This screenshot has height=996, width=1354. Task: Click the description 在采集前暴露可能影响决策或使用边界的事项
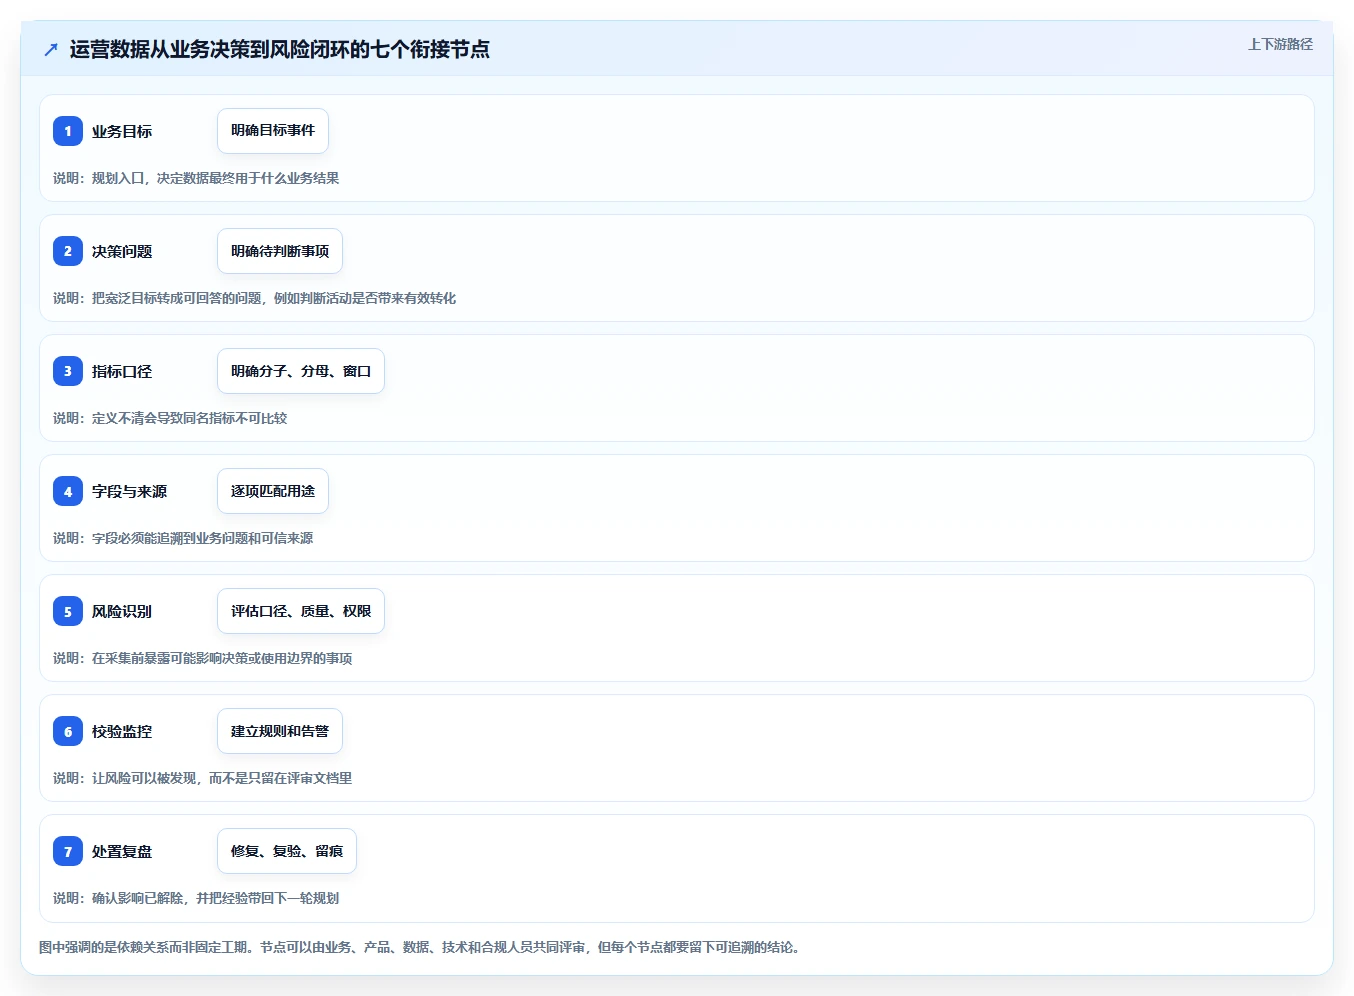[x=202, y=658]
